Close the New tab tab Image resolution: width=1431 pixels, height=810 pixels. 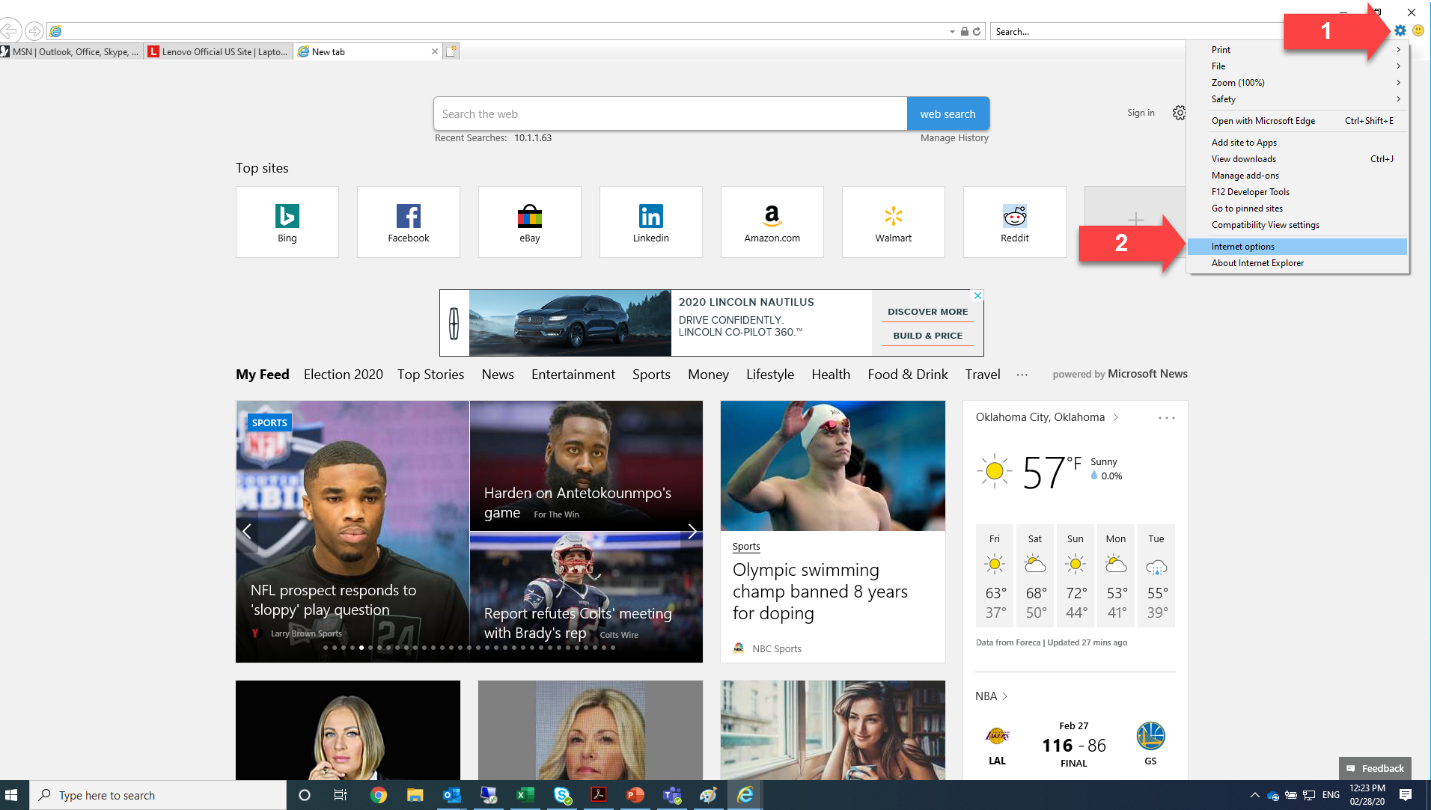(434, 51)
